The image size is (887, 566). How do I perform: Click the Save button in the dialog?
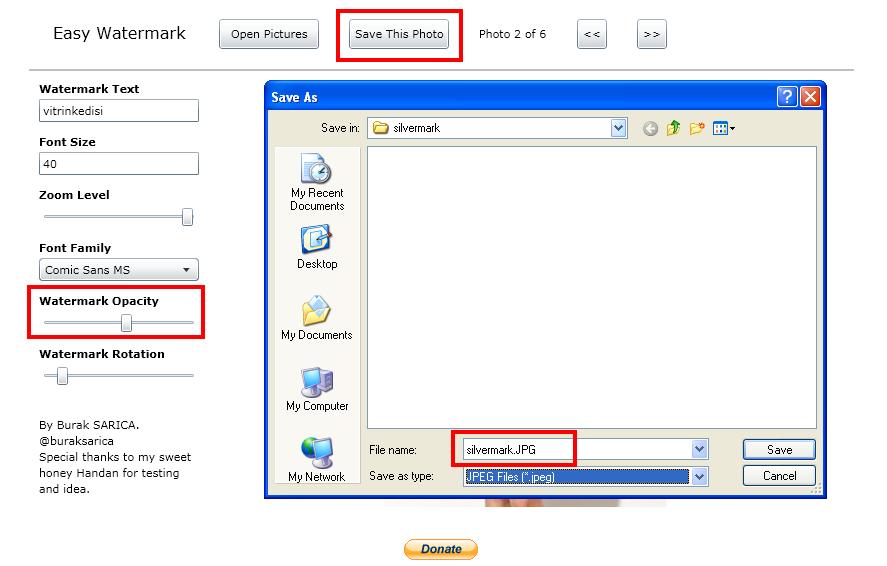coord(779,450)
